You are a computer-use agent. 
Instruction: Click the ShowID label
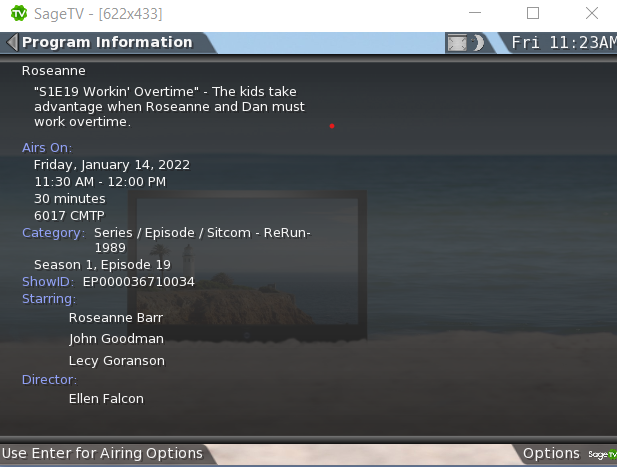click(x=48, y=282)
